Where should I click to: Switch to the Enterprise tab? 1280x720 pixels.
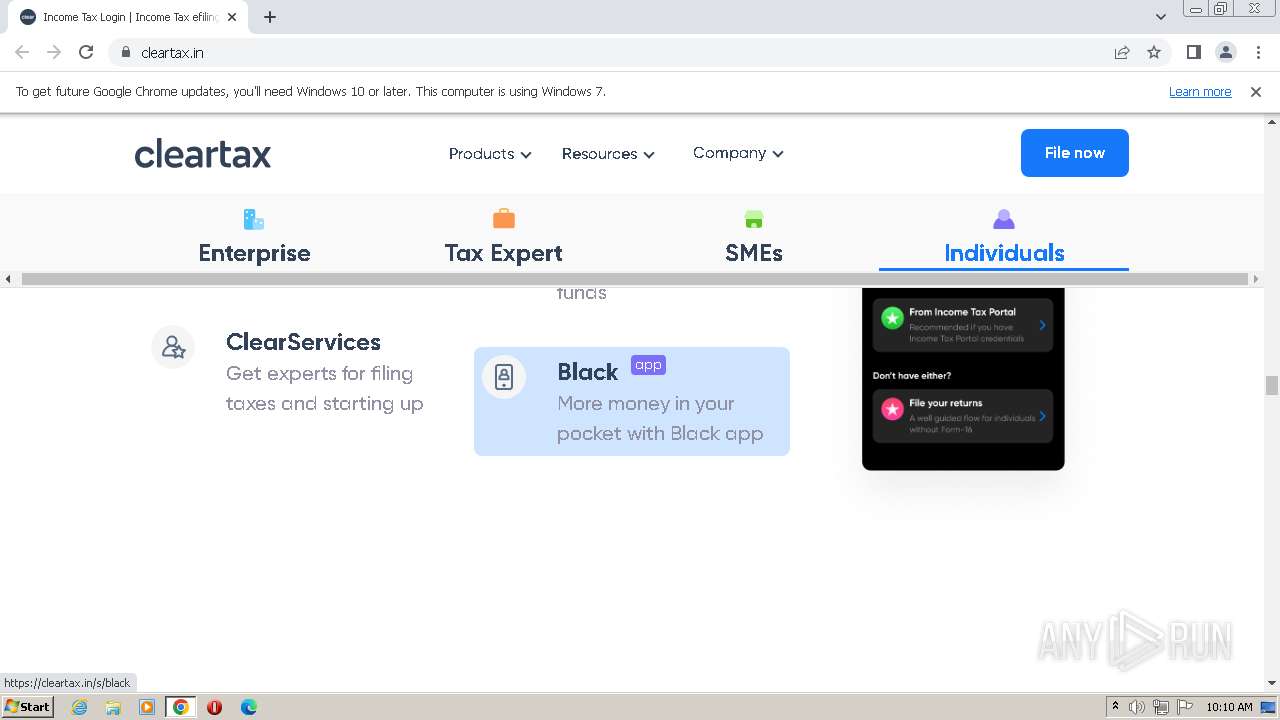[254, 236]
